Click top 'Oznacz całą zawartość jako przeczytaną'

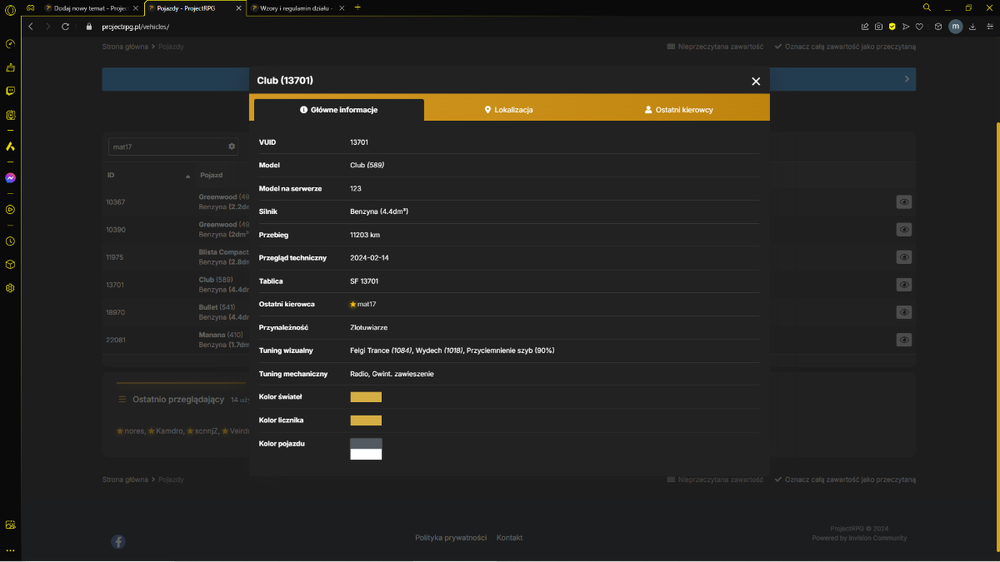[x=845, y=47]
